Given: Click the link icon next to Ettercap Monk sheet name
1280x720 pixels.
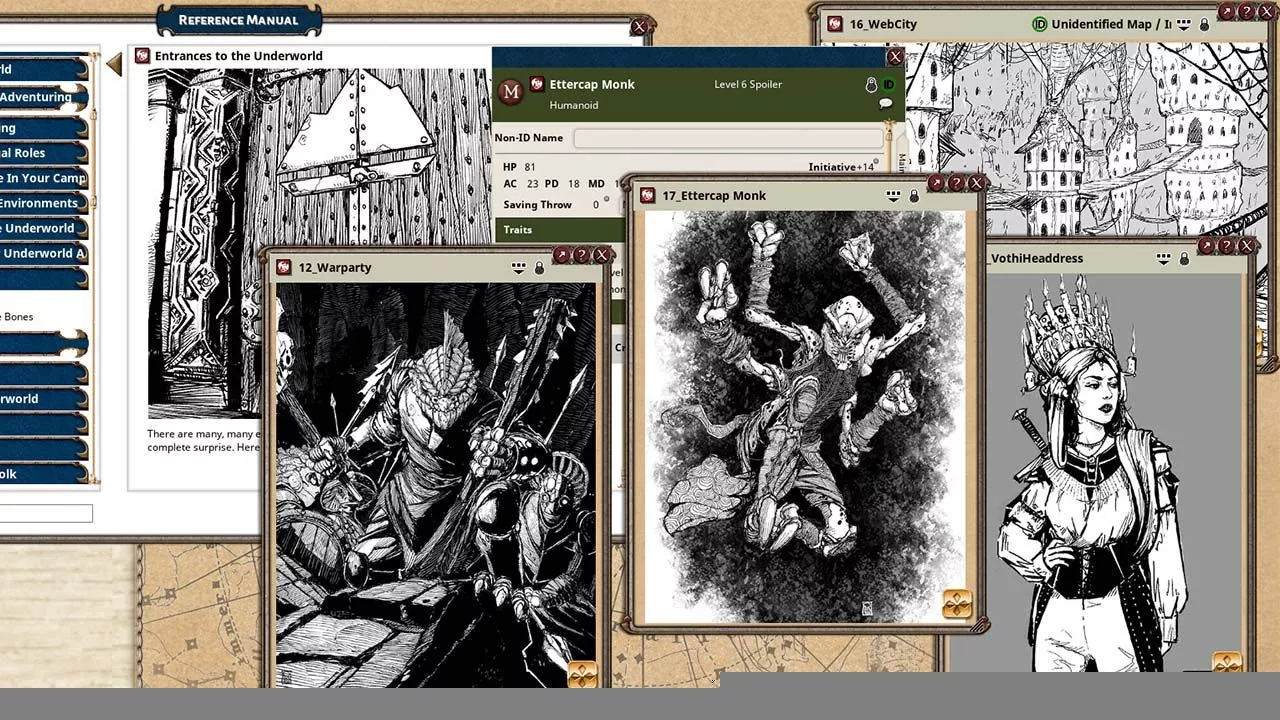Looking at the screenshot, I should [x=537, y=84].
